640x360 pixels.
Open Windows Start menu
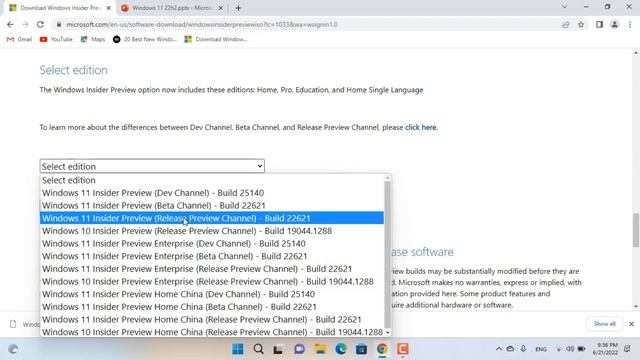pyautogui.click(x=238, y=349)
